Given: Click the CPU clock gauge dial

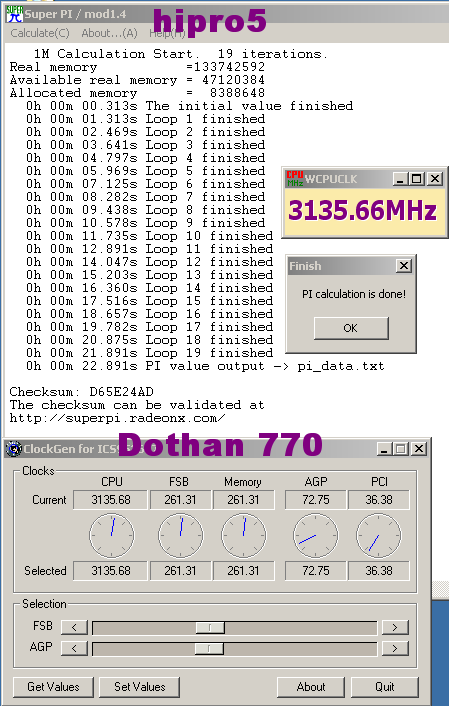Looking at the screenshot, I should [111, 536].
